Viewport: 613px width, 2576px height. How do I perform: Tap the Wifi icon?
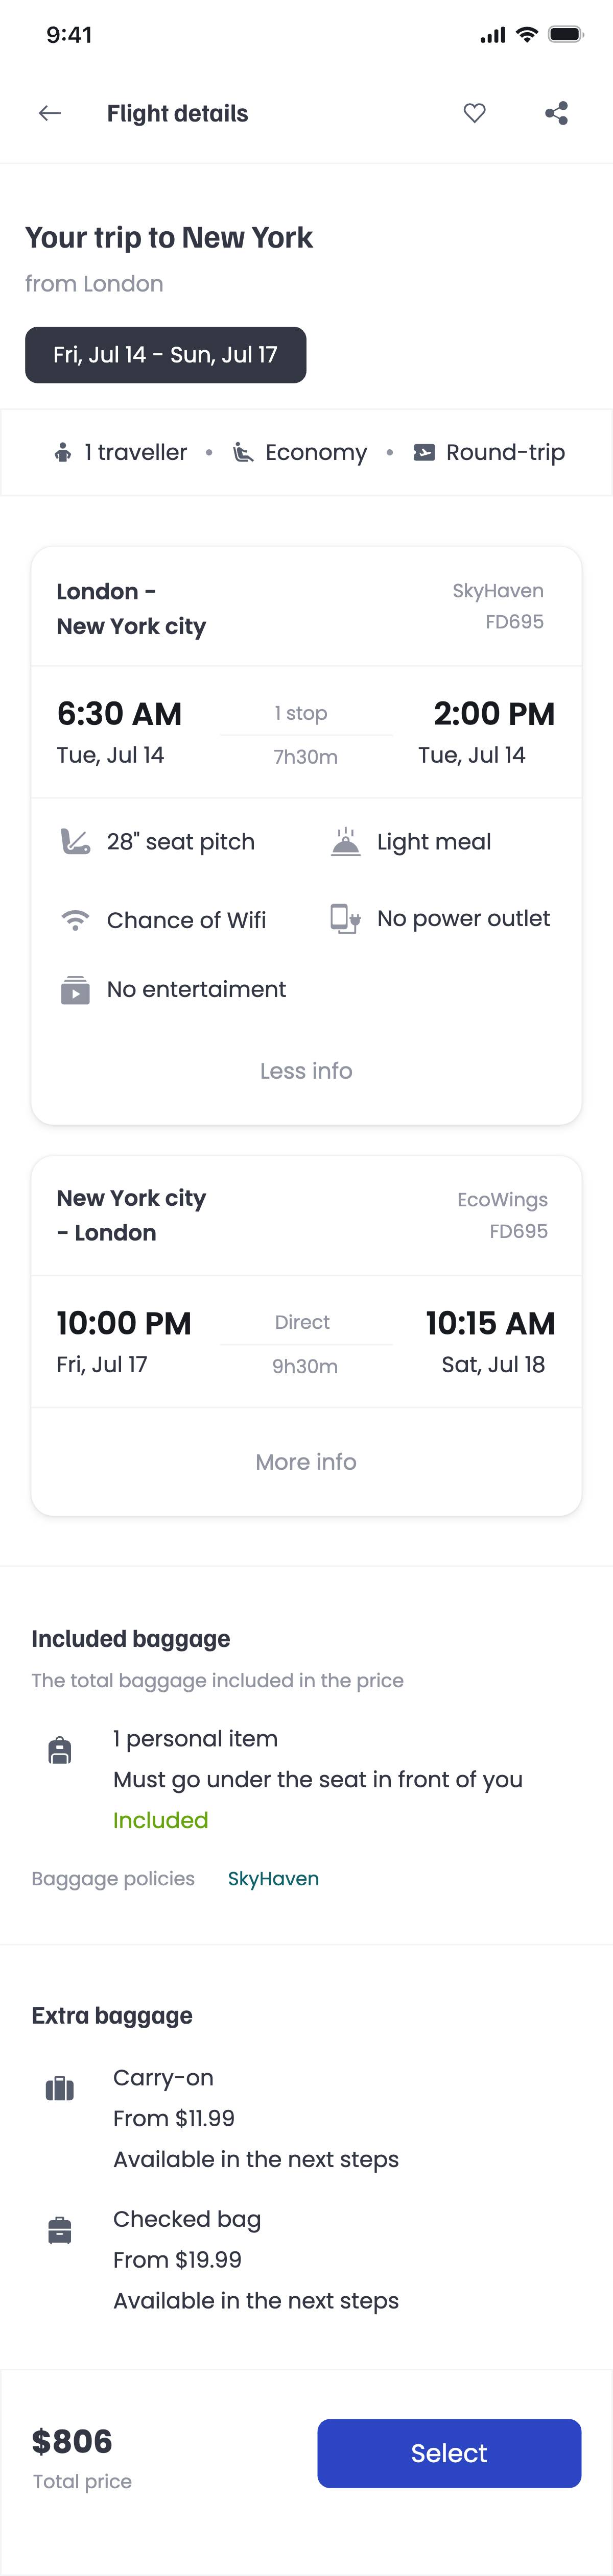point(75,920)
